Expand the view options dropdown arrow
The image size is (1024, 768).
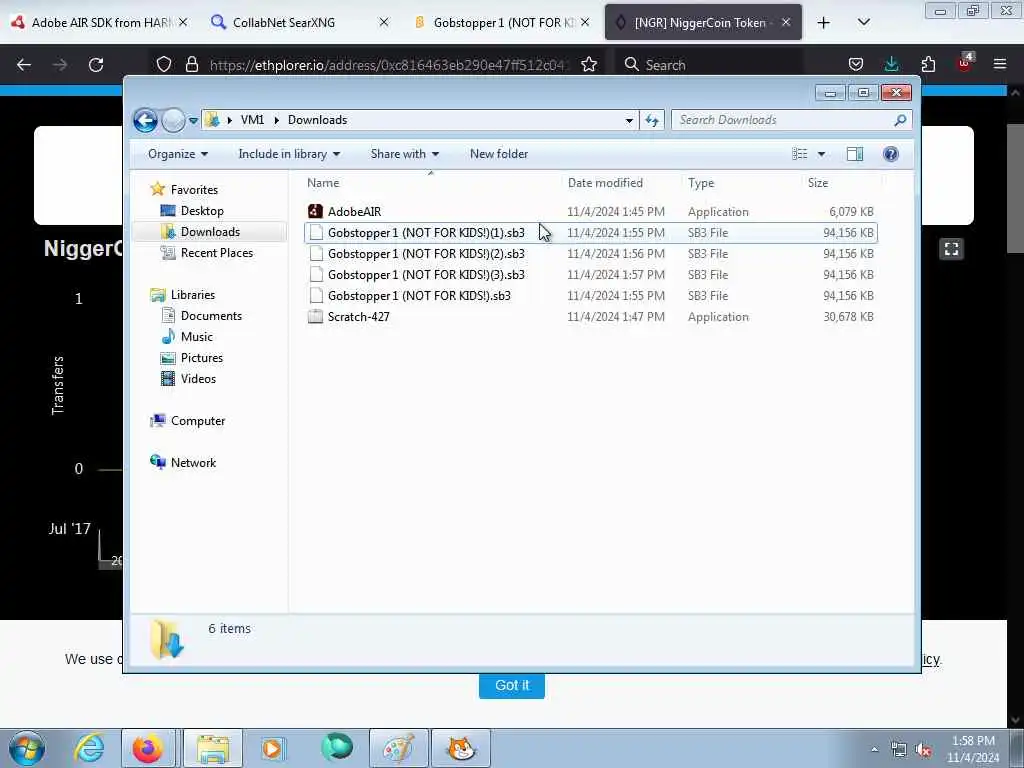click(x=822, y=154)
